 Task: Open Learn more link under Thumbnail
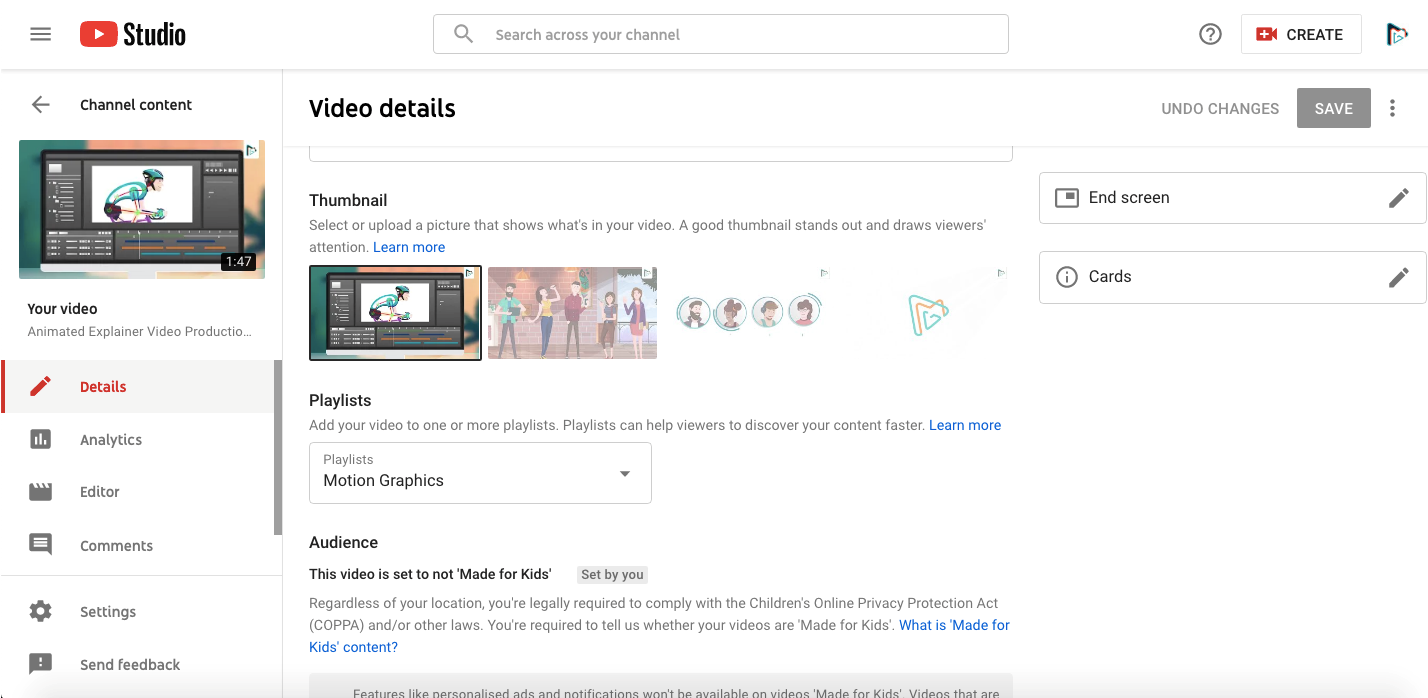click(409, 247)
